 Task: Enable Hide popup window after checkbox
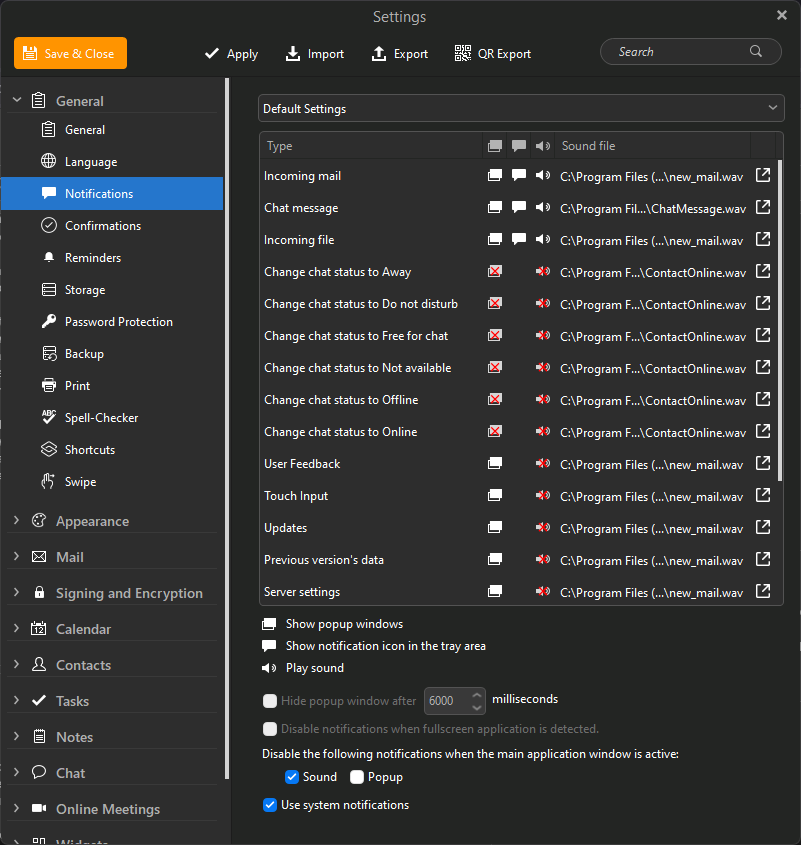point(270,701)
